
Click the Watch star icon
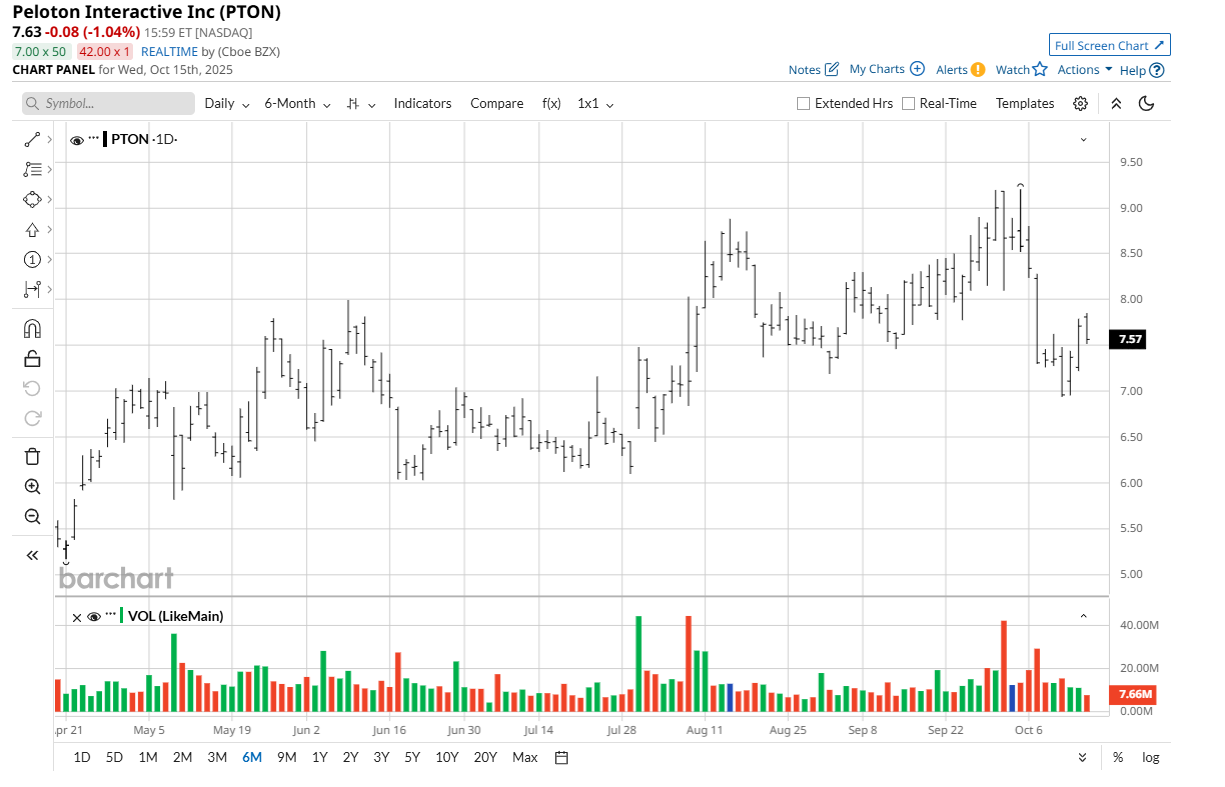(x=1040, y=69)
